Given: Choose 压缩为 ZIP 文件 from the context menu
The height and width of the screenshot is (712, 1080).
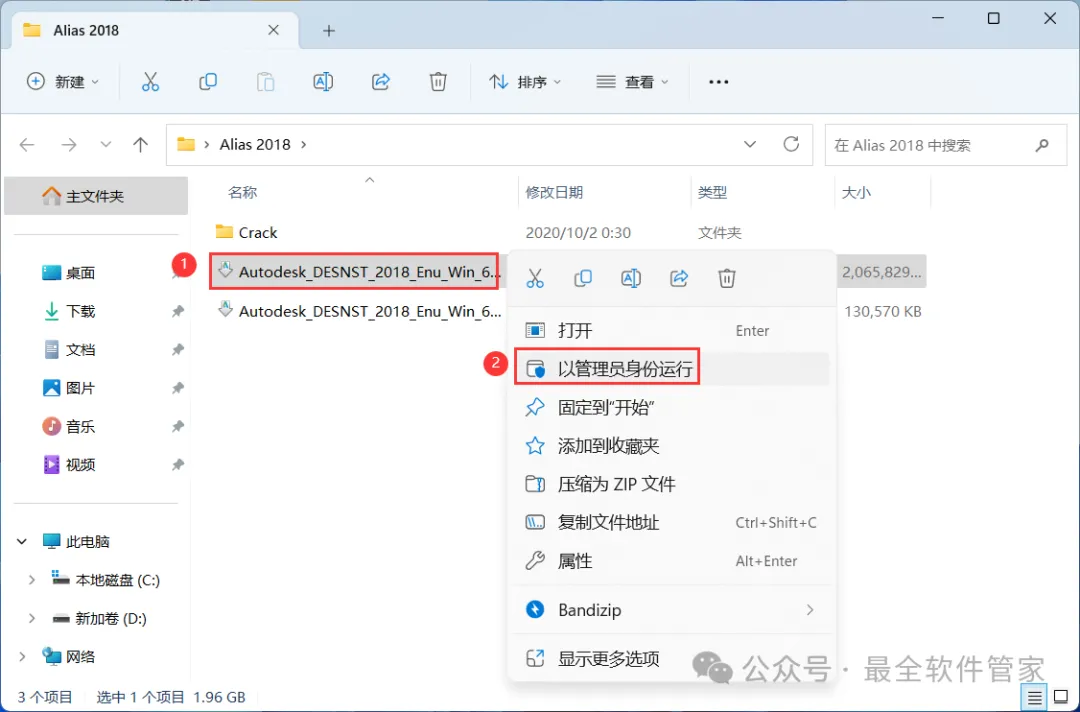Looking at the screenshot, I should (672, 484).
